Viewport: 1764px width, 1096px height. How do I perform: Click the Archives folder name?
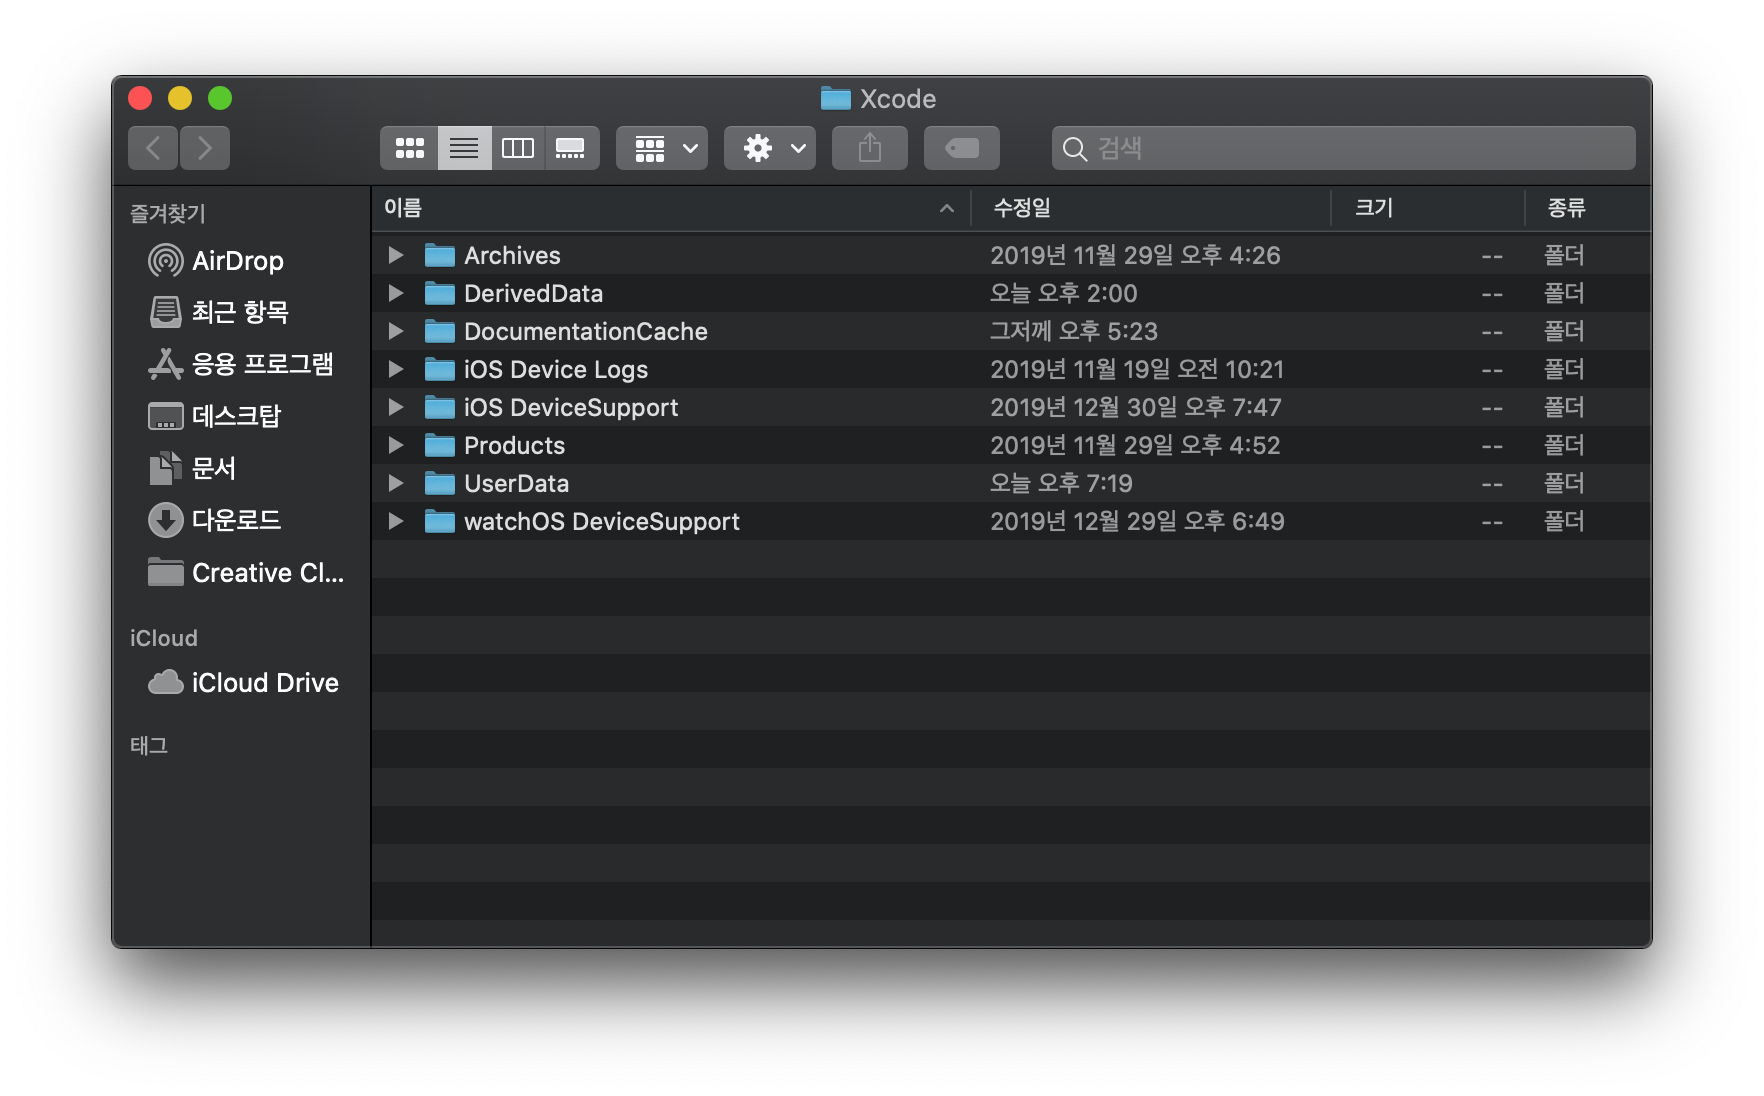pyautogui.click(x=512, y=255)
